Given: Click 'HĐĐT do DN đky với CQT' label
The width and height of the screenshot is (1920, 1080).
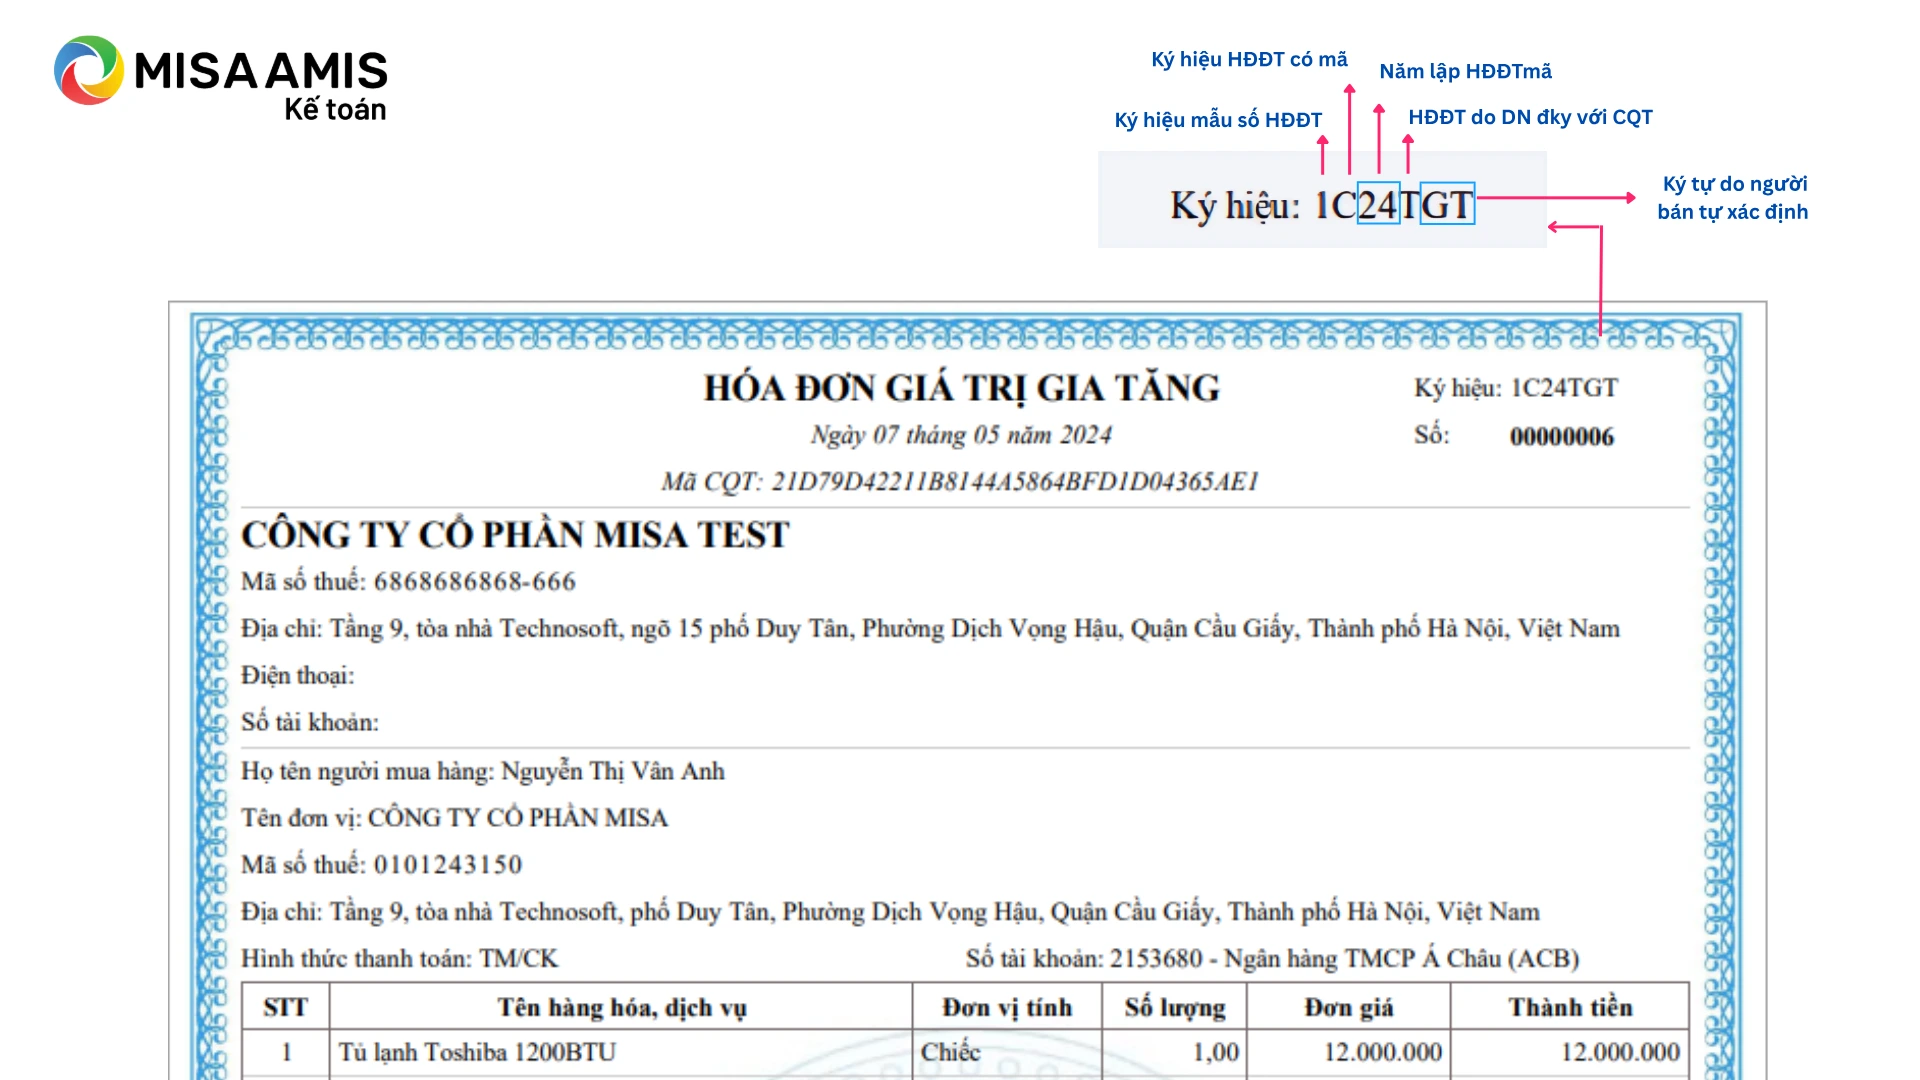Looking at the screenshot, I should point(1530,118).
